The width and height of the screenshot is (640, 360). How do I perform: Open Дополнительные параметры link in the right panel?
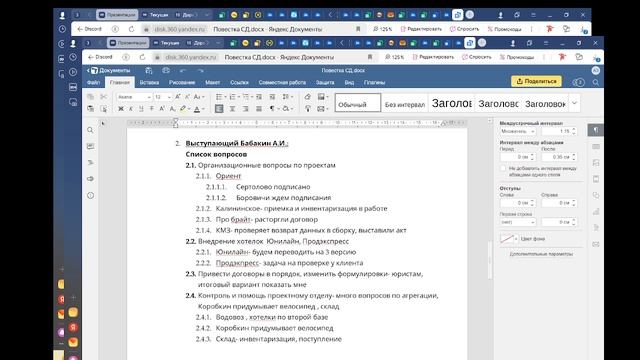[541, 254]
